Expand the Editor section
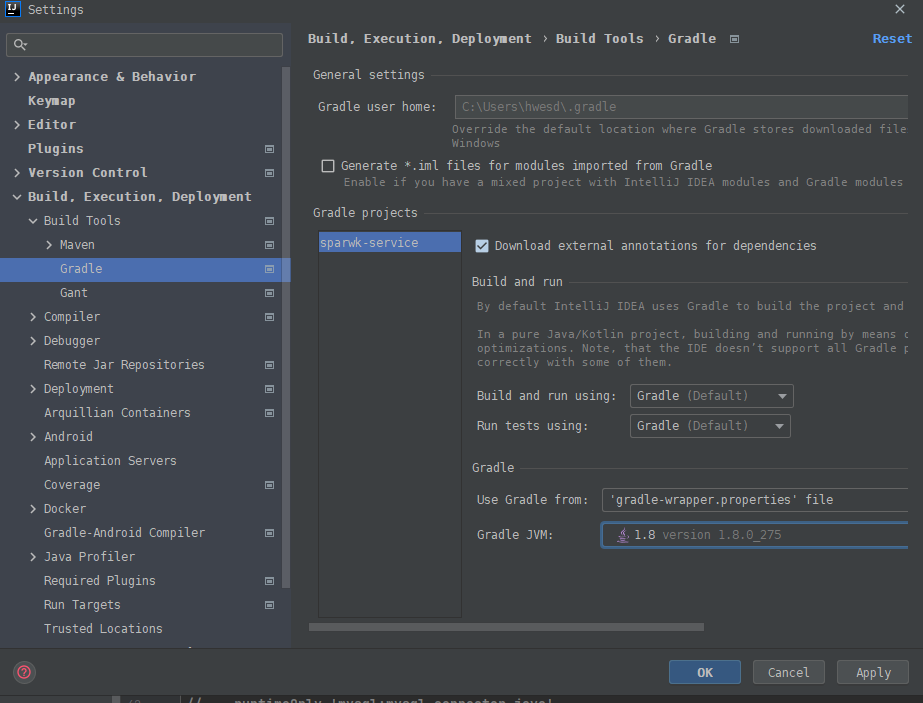This screenshot has height=703, width=923. pyautogui.click(x=16, y=125)
